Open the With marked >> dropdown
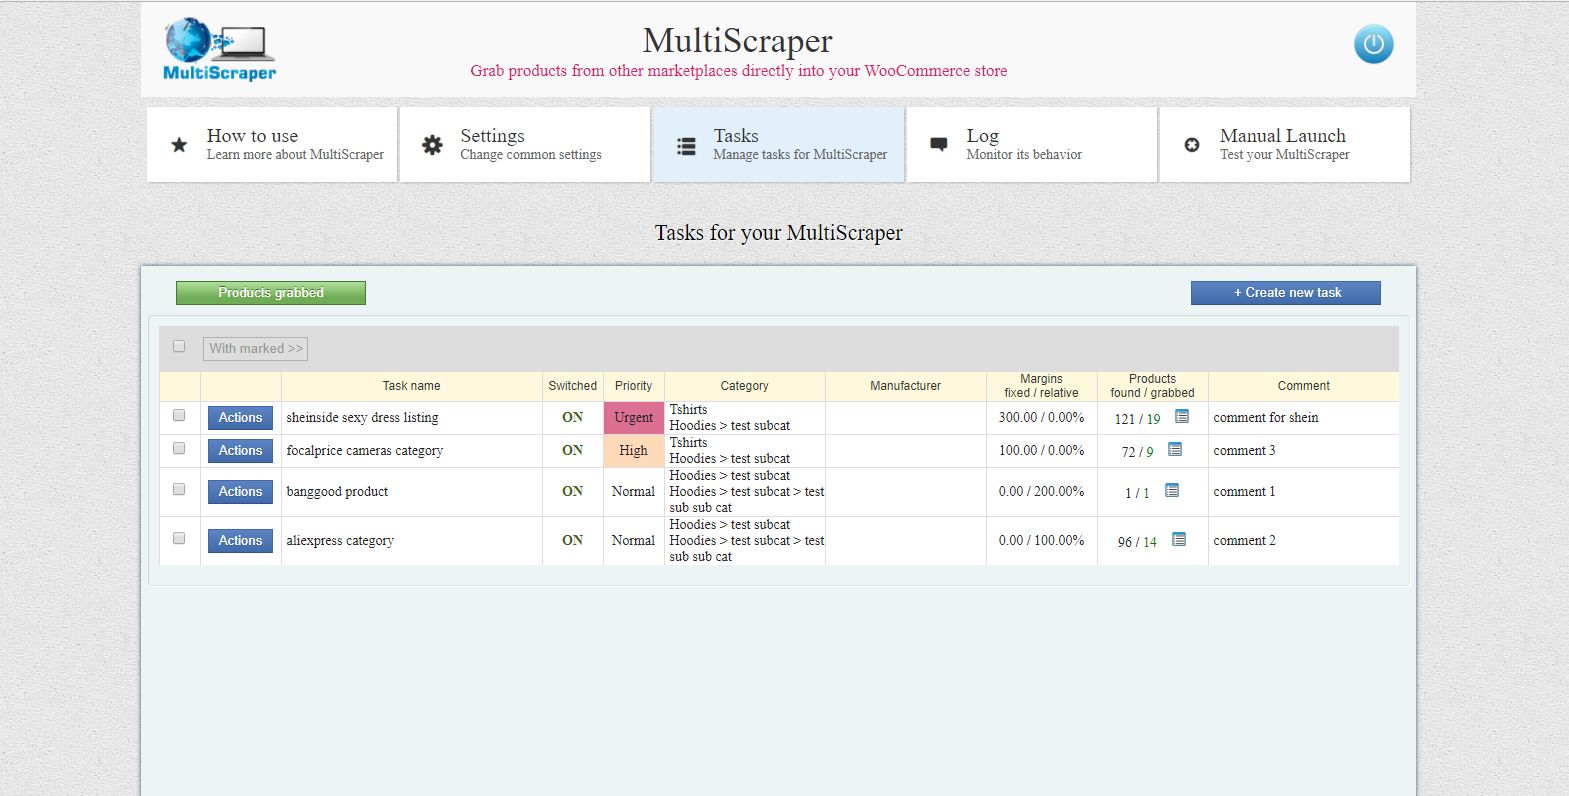Viewport: 1569px width, 796px height. click(x=255, y=348)
